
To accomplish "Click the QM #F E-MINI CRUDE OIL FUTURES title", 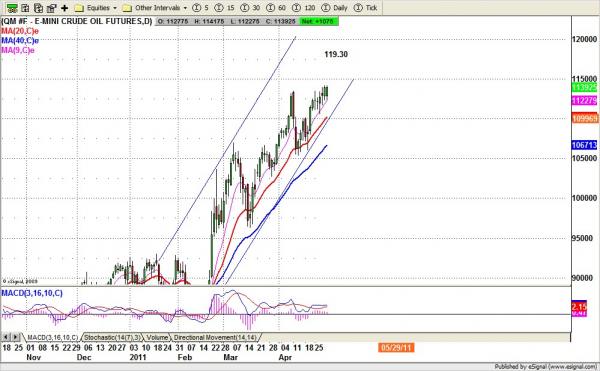I will [77, 21].
